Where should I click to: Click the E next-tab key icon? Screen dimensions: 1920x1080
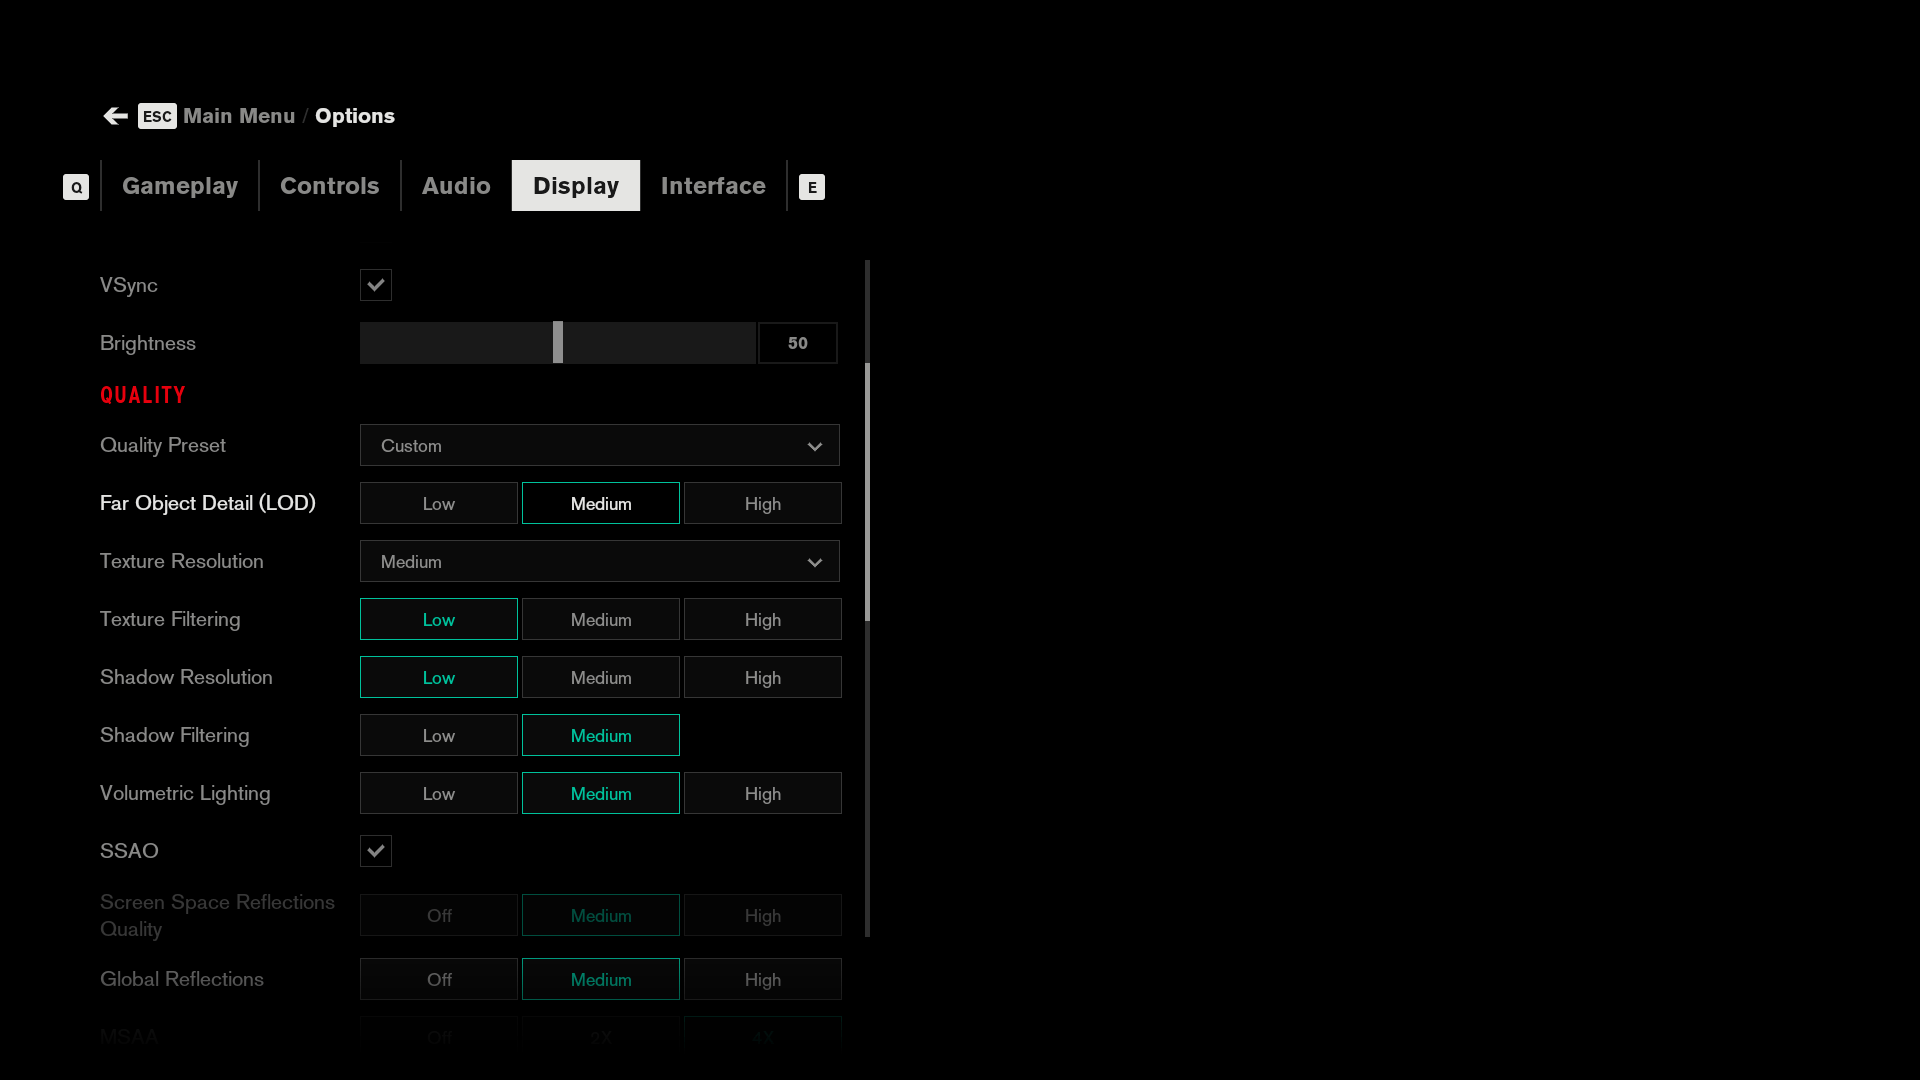click(x=811, y=187)
